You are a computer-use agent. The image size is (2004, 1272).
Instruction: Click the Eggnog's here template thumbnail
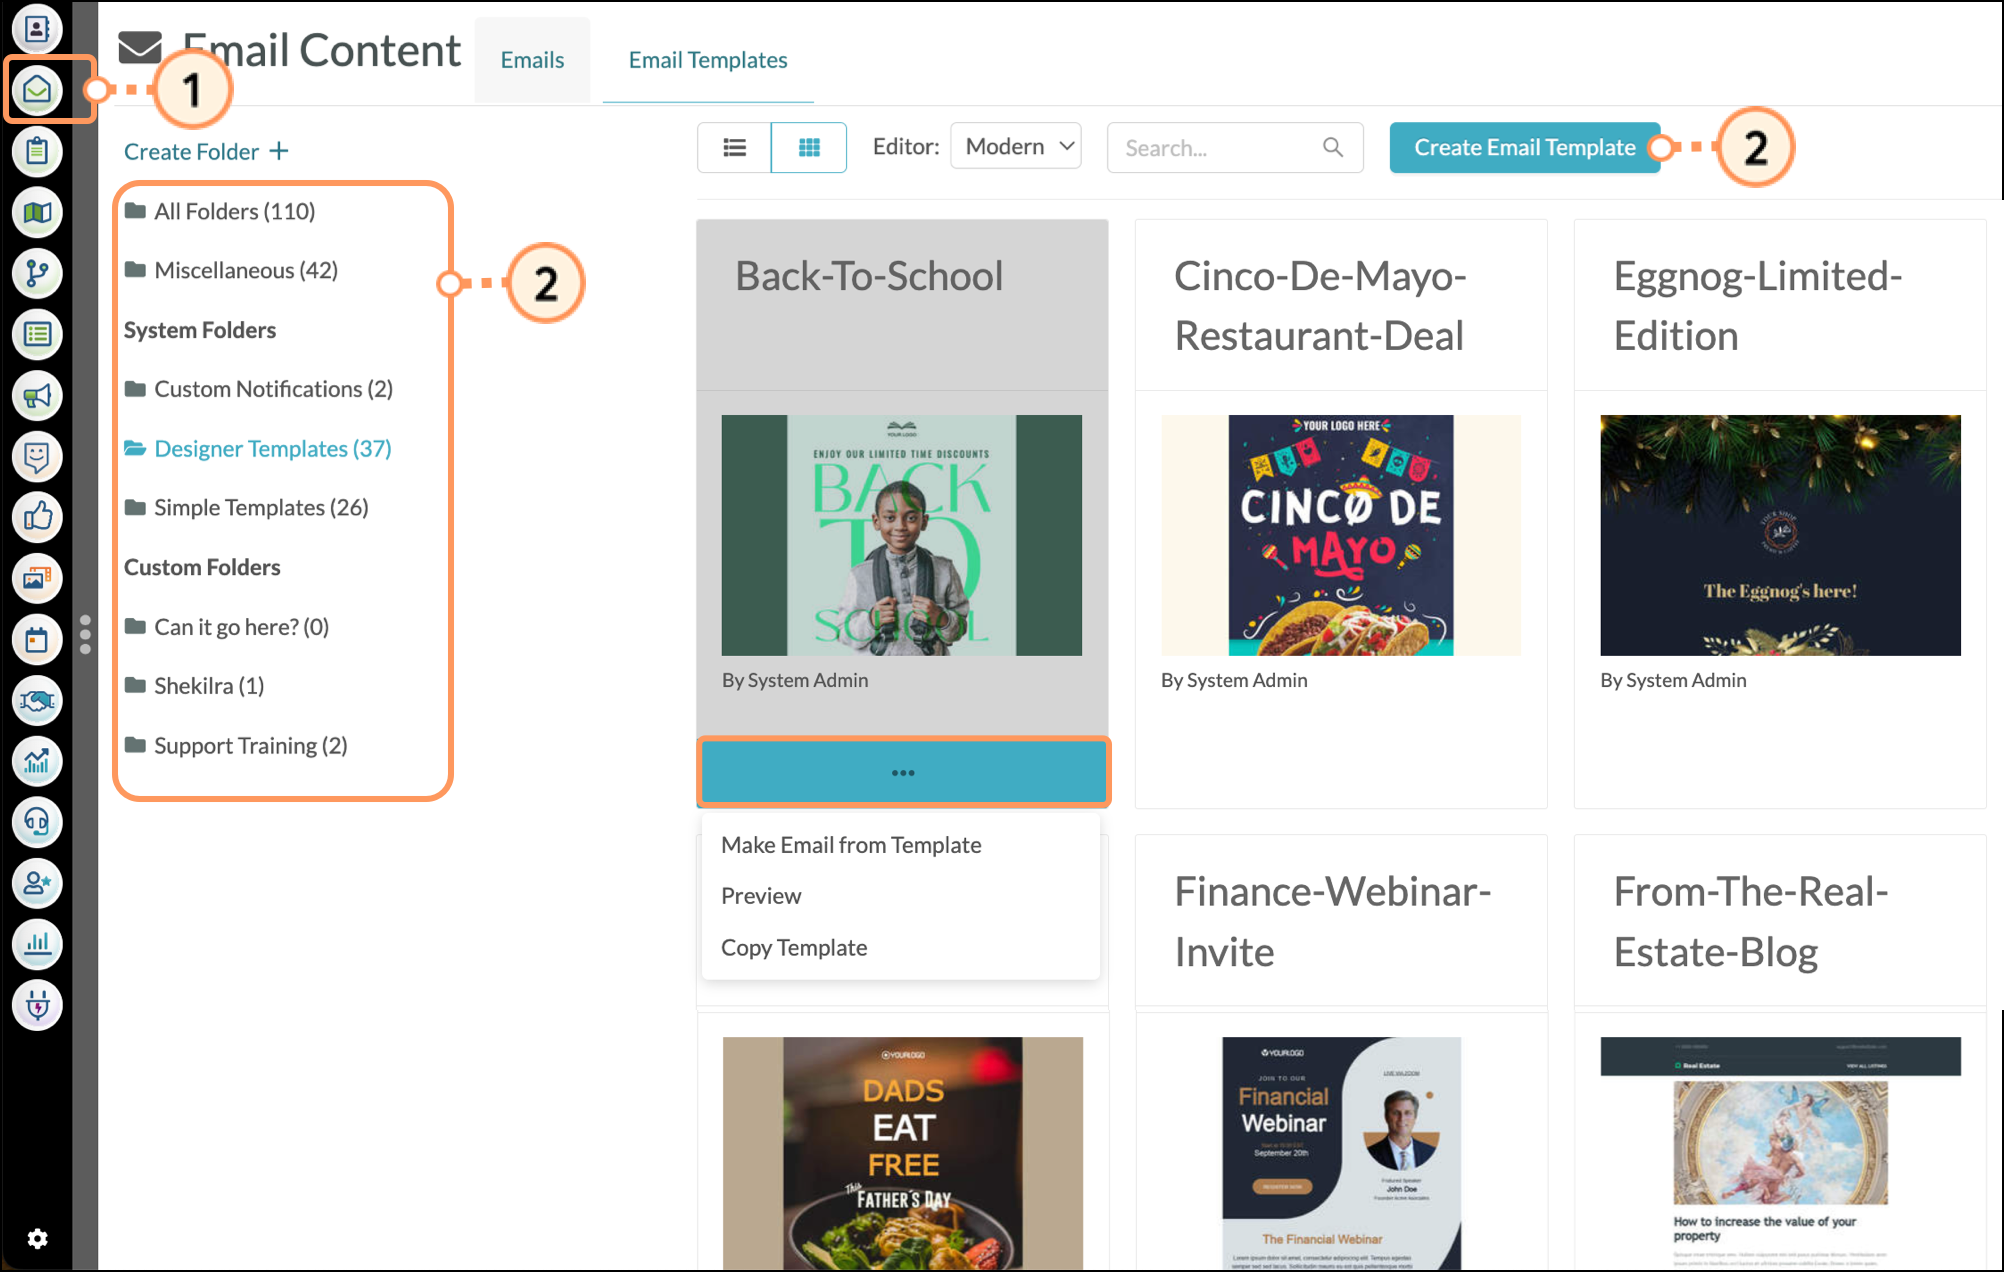click(x=1780, y=535)
